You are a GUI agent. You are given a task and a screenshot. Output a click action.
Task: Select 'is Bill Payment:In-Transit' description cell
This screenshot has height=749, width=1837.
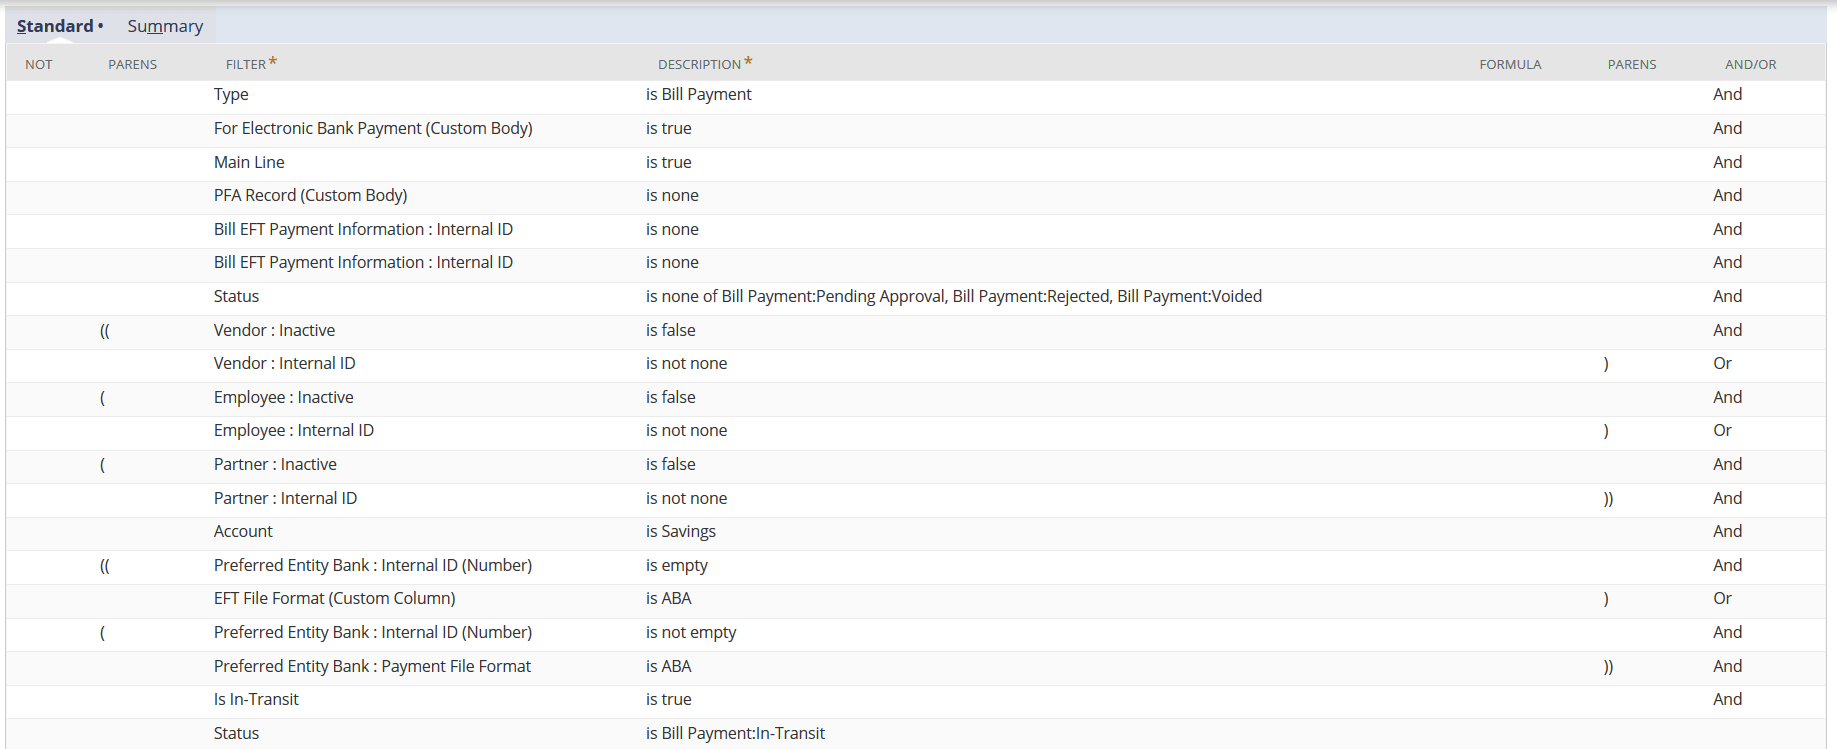[735, 733]
